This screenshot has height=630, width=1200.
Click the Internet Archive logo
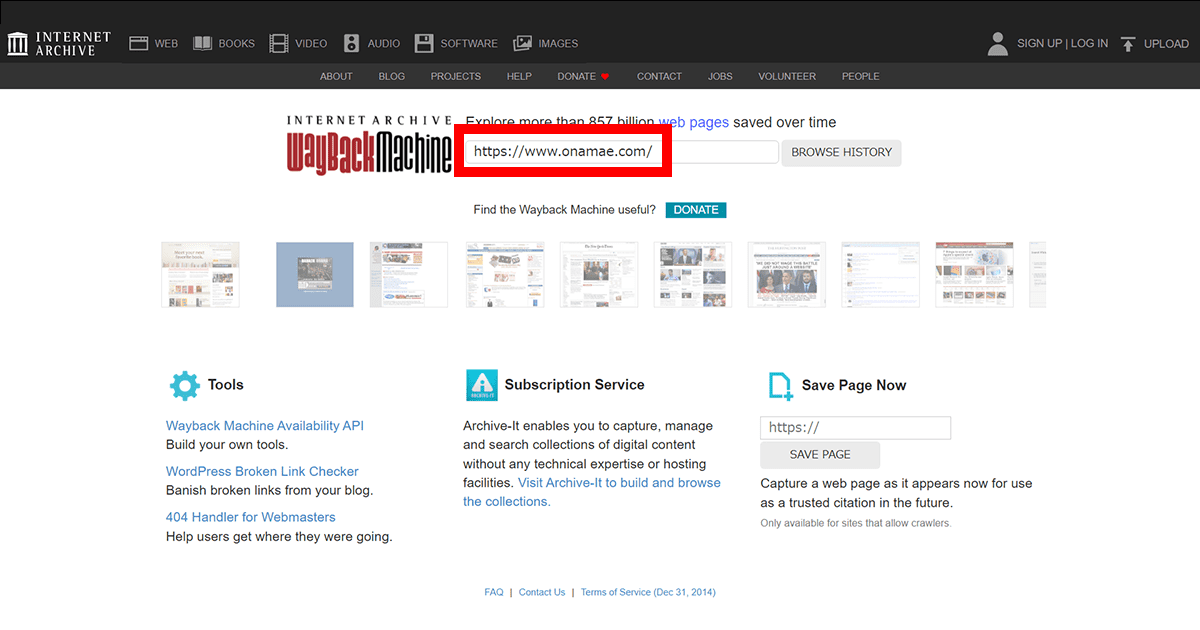(58, 44)
